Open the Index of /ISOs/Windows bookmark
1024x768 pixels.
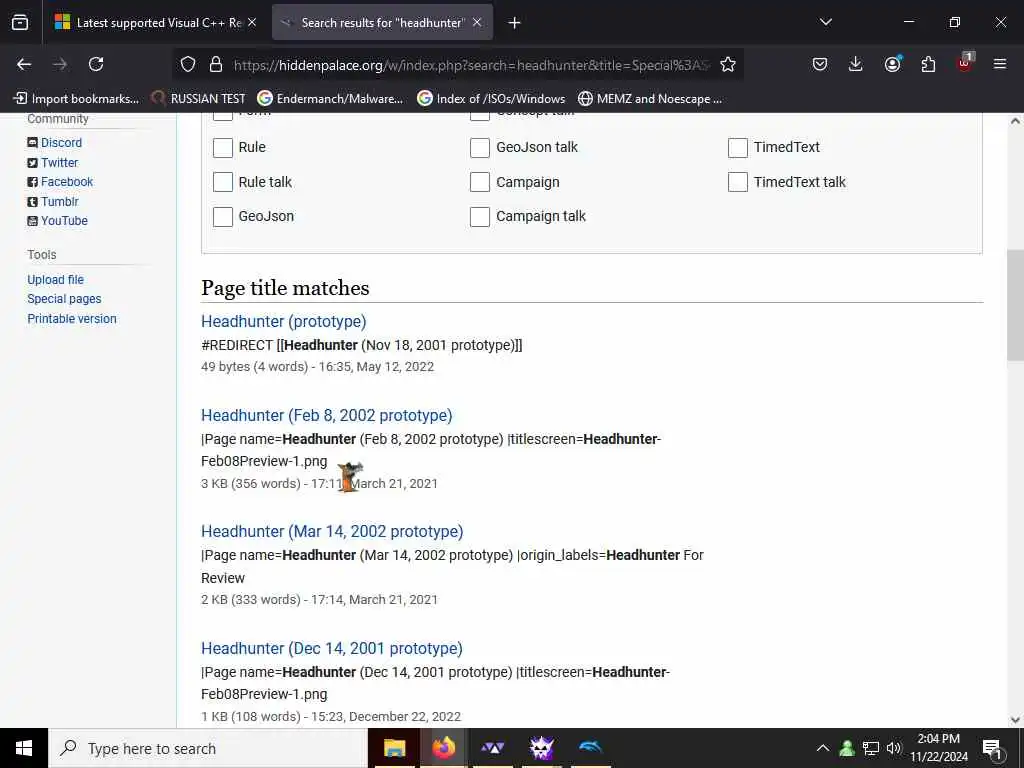point(491,99)
